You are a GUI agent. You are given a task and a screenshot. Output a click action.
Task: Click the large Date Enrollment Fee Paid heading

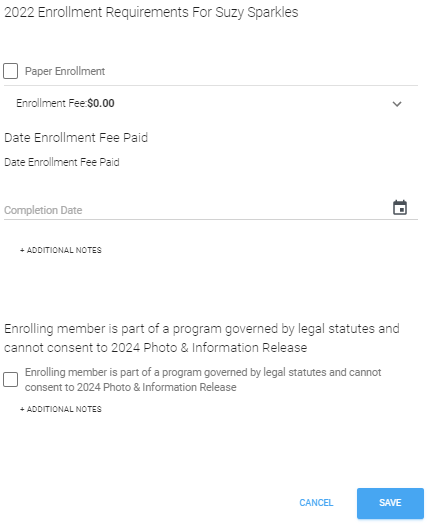point(76,138)
